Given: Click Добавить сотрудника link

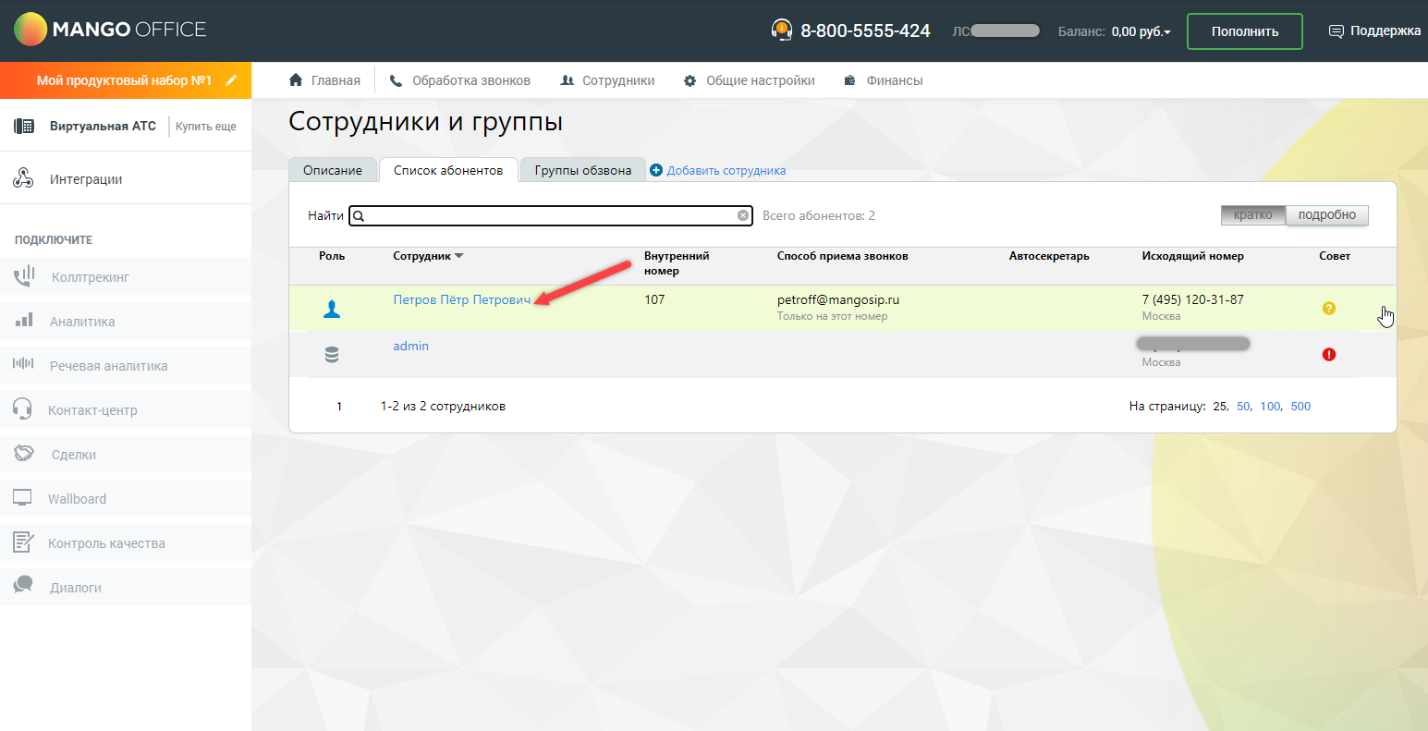Looking at the screenshot, I should 725,171.
